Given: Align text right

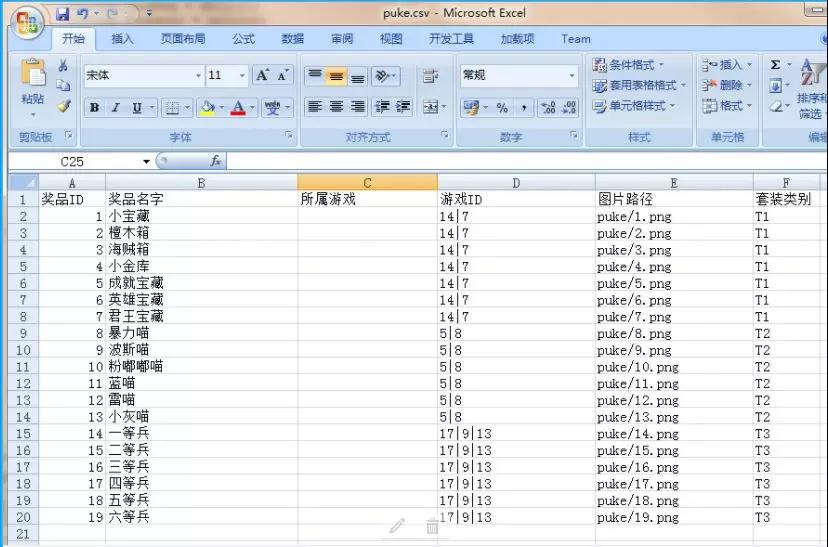Looking at the screenshot, I should (357, 107).
